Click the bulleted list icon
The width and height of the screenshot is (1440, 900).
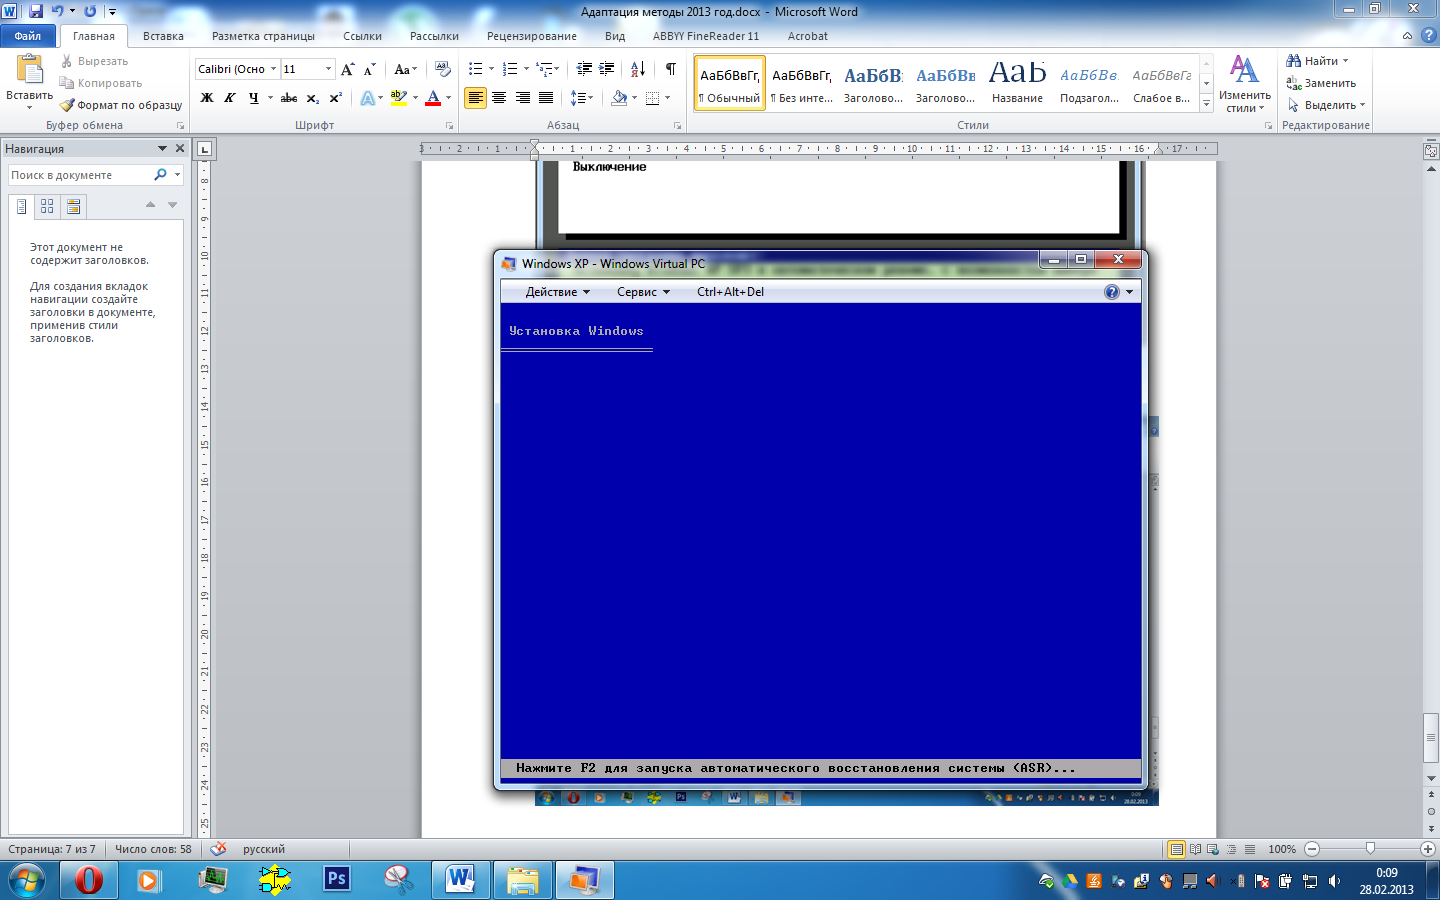tap(476, 69)
